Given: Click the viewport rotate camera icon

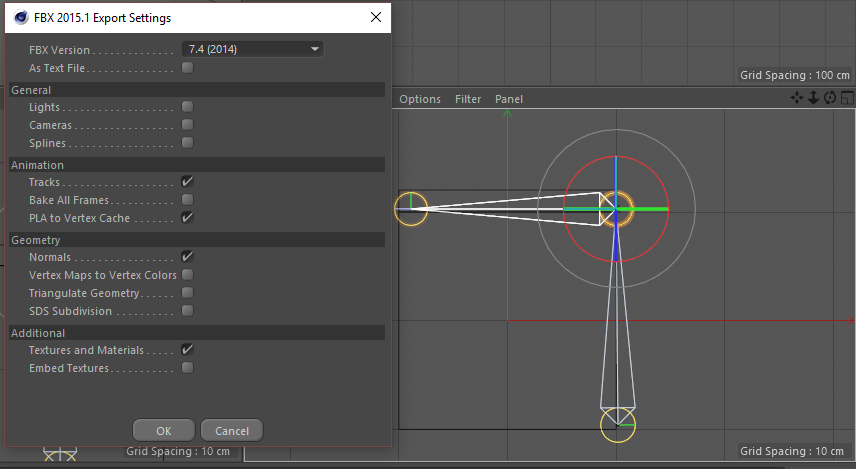Looking at the screenshot, I should (830, 98).
